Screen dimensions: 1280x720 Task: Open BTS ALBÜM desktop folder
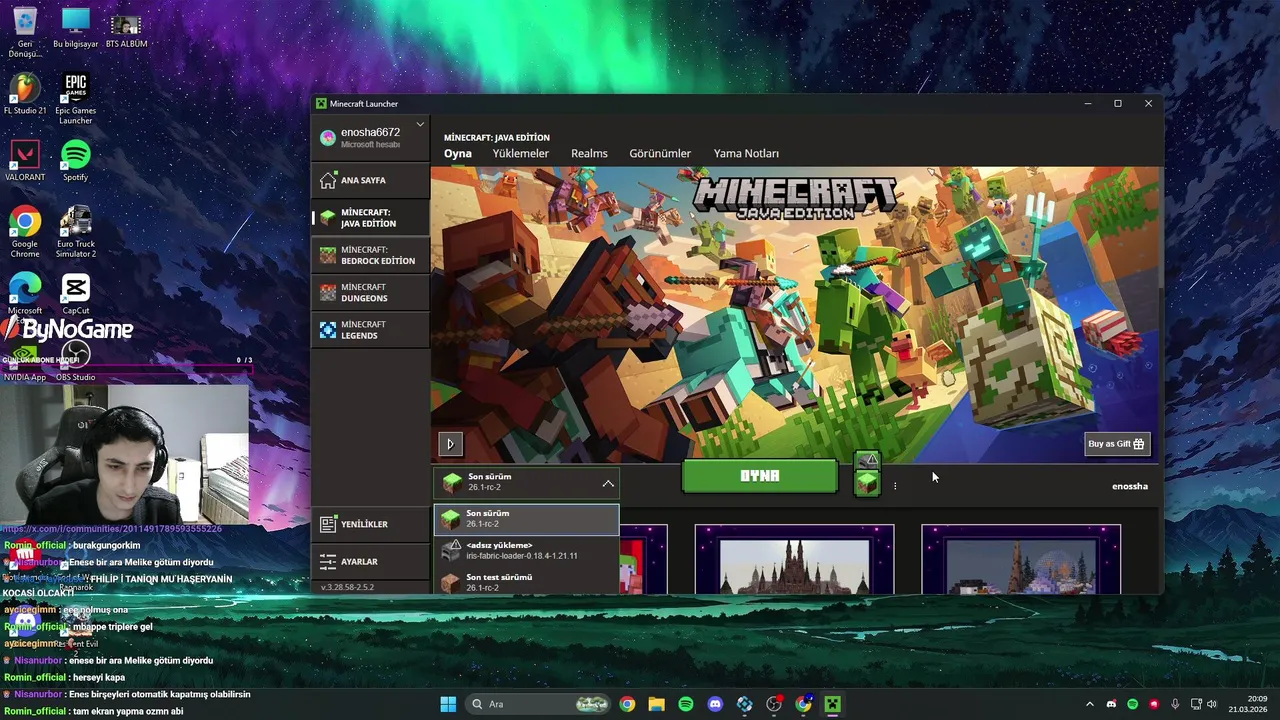(126, 28)
